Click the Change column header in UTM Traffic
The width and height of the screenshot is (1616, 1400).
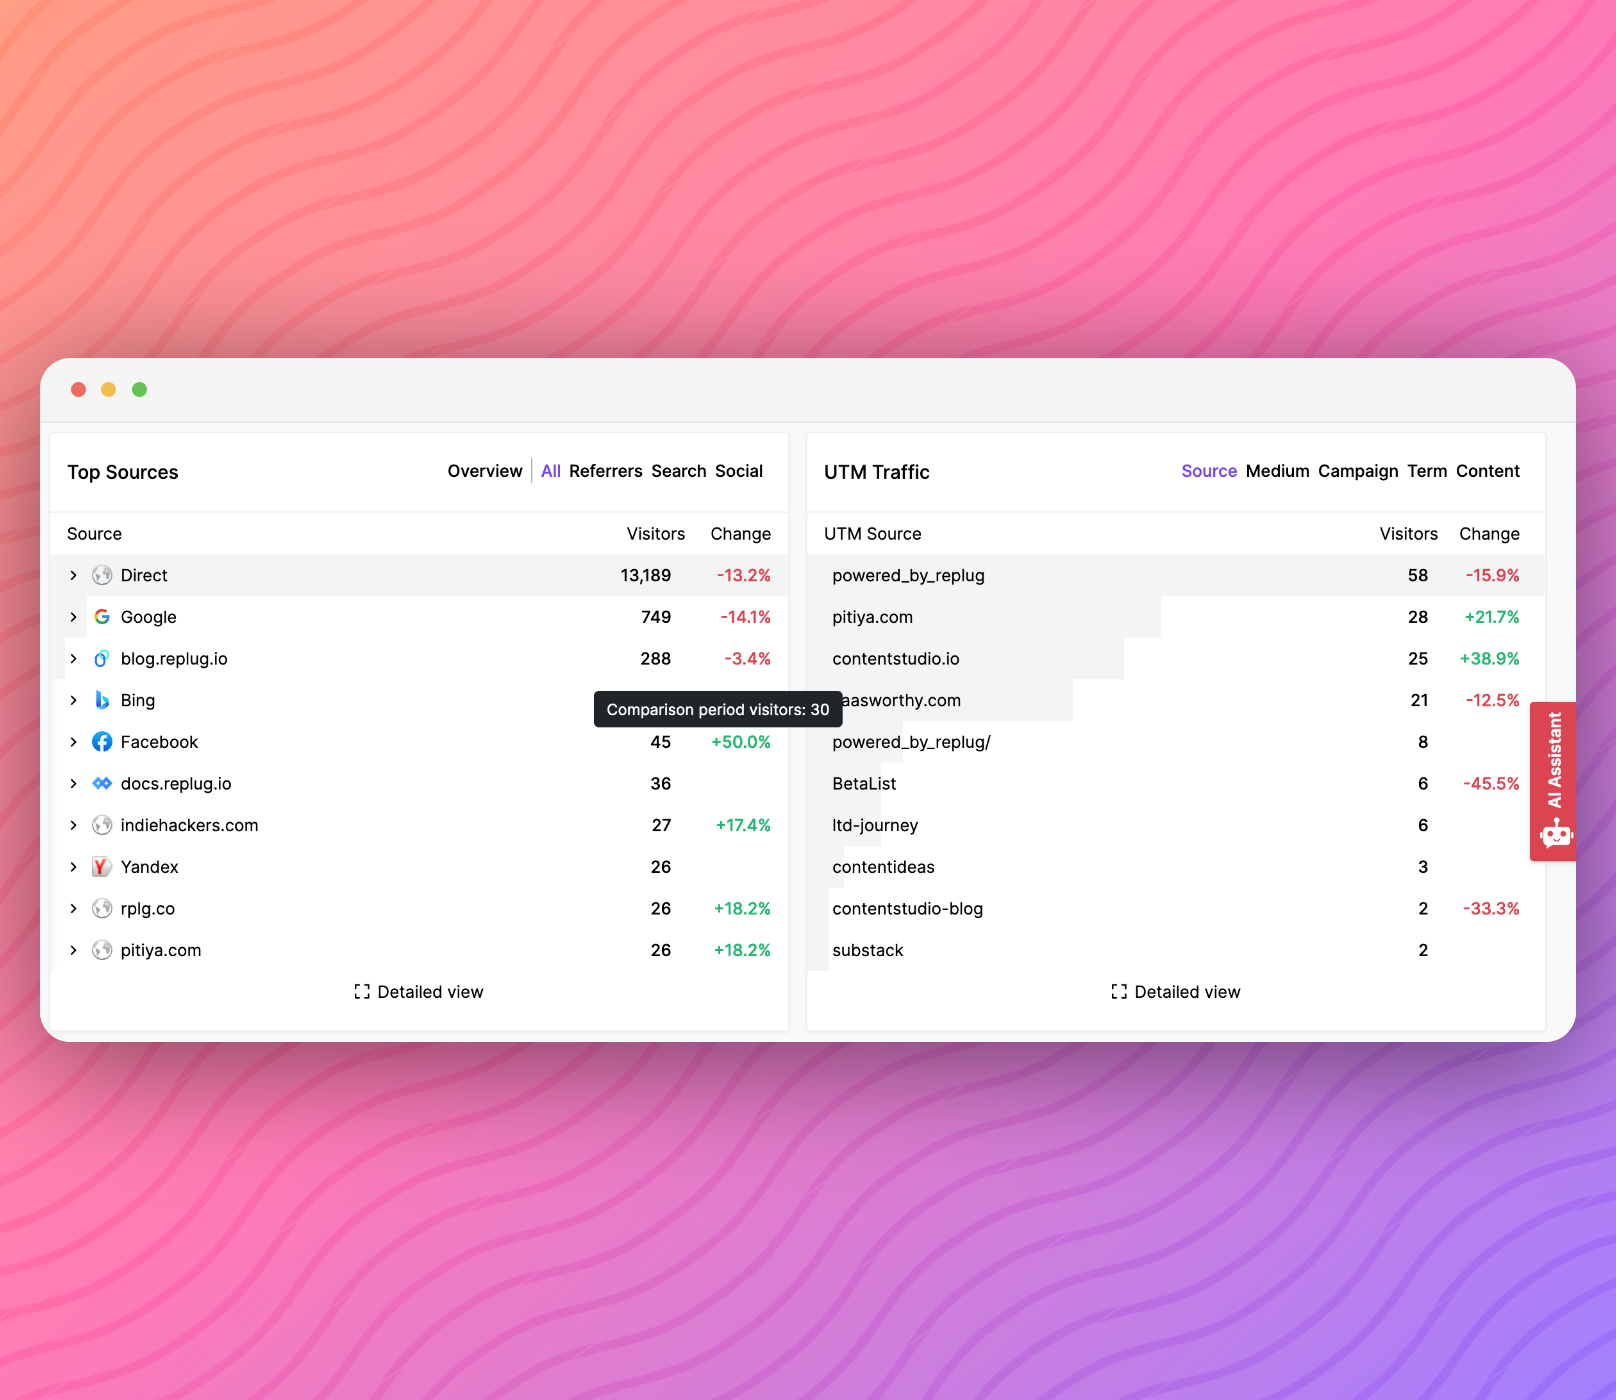coord(1489,534)
